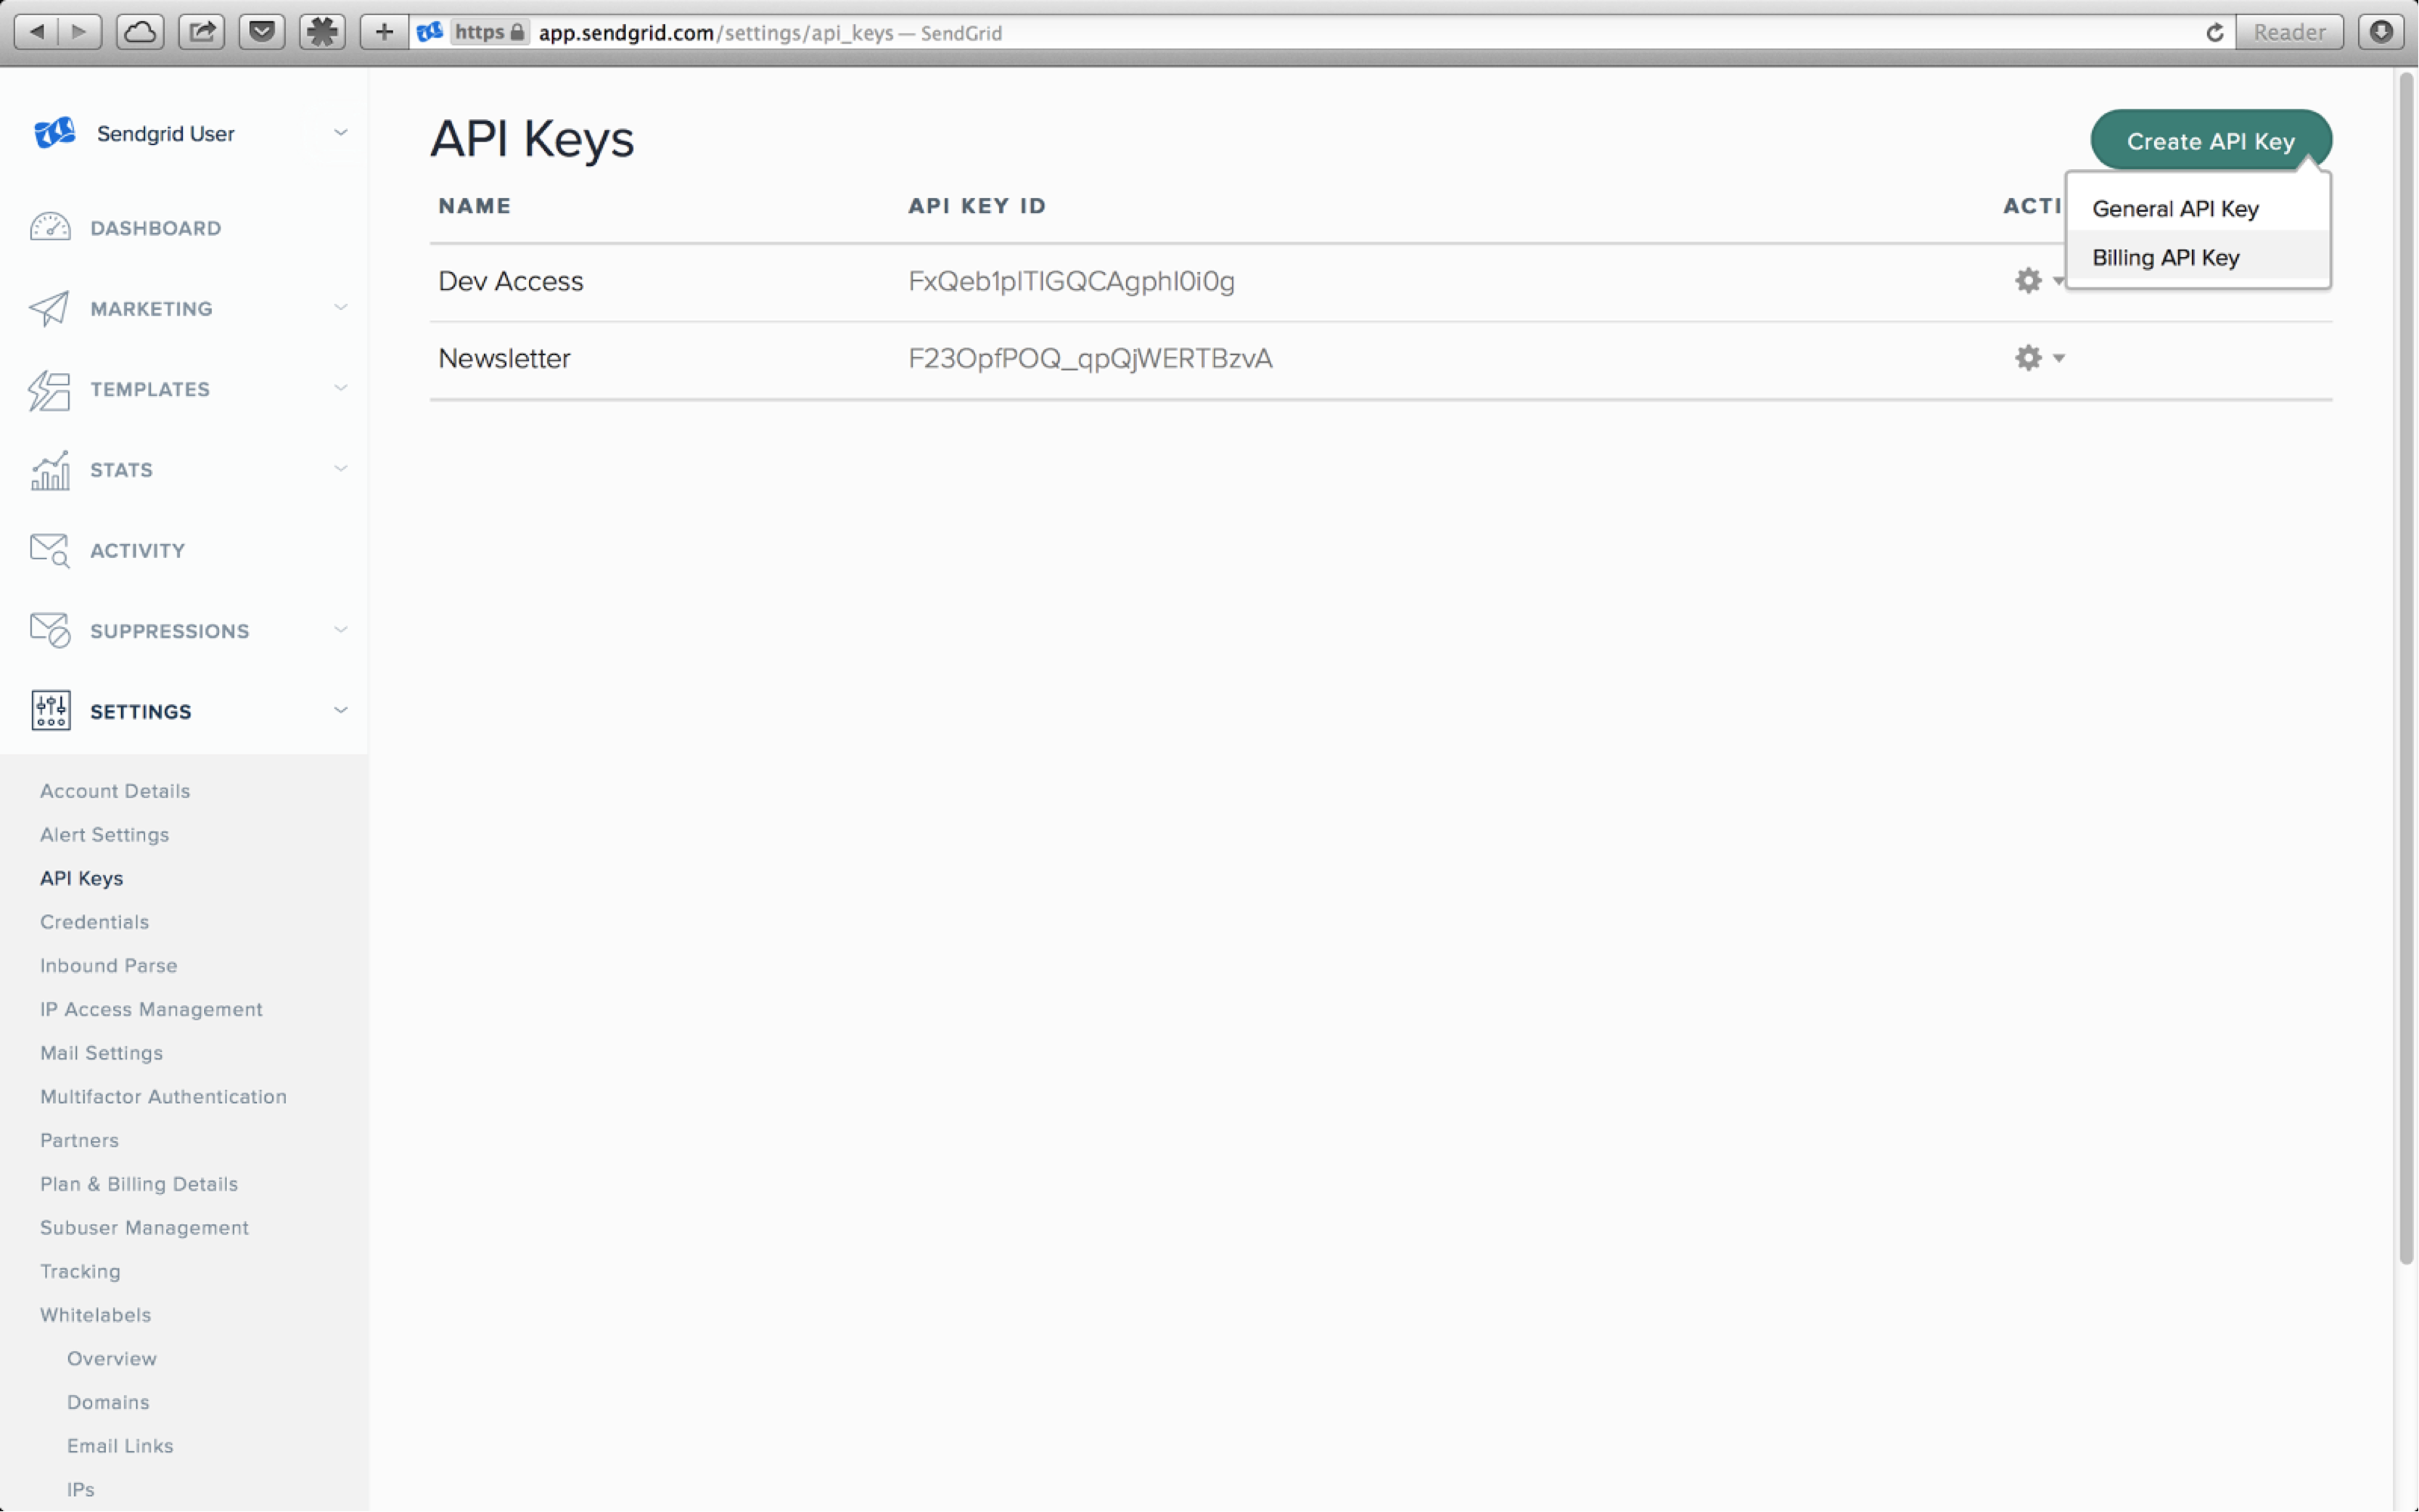
Task: Expand the Sendgrid User account menu
Action: tap(340, 132)
